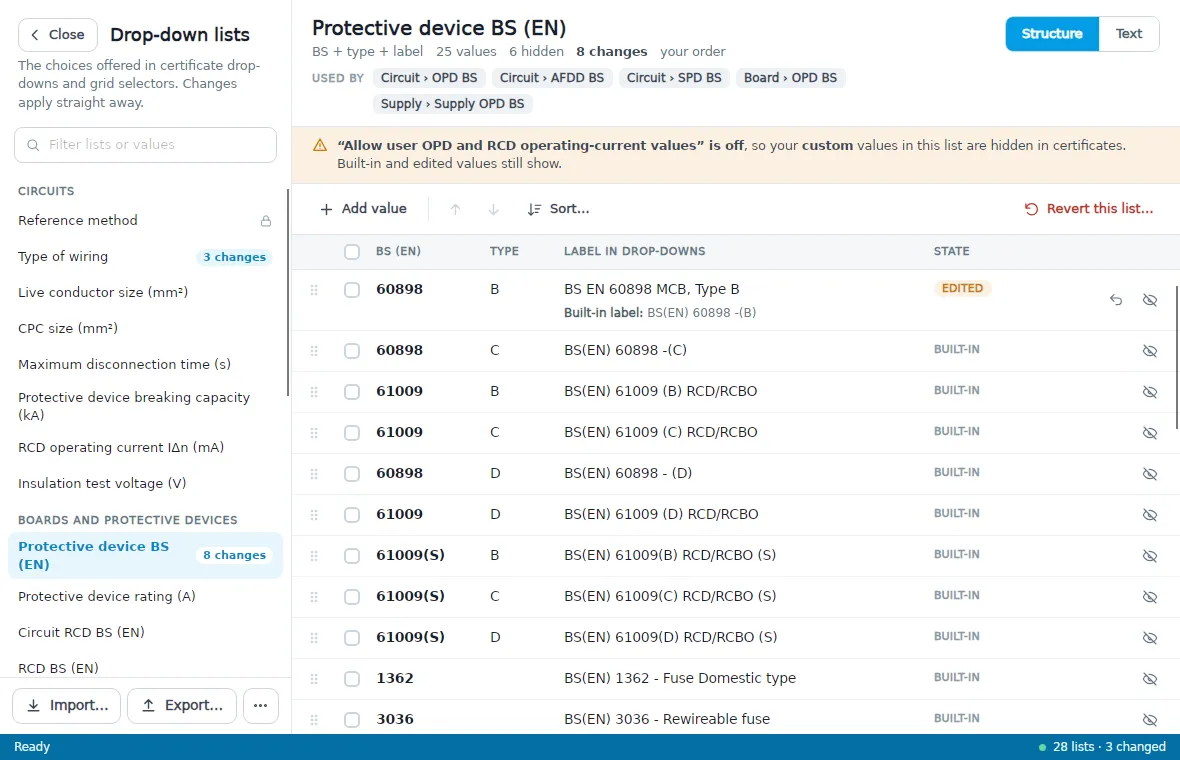Tick checkbox for 60898 type B row

(351, 290)
